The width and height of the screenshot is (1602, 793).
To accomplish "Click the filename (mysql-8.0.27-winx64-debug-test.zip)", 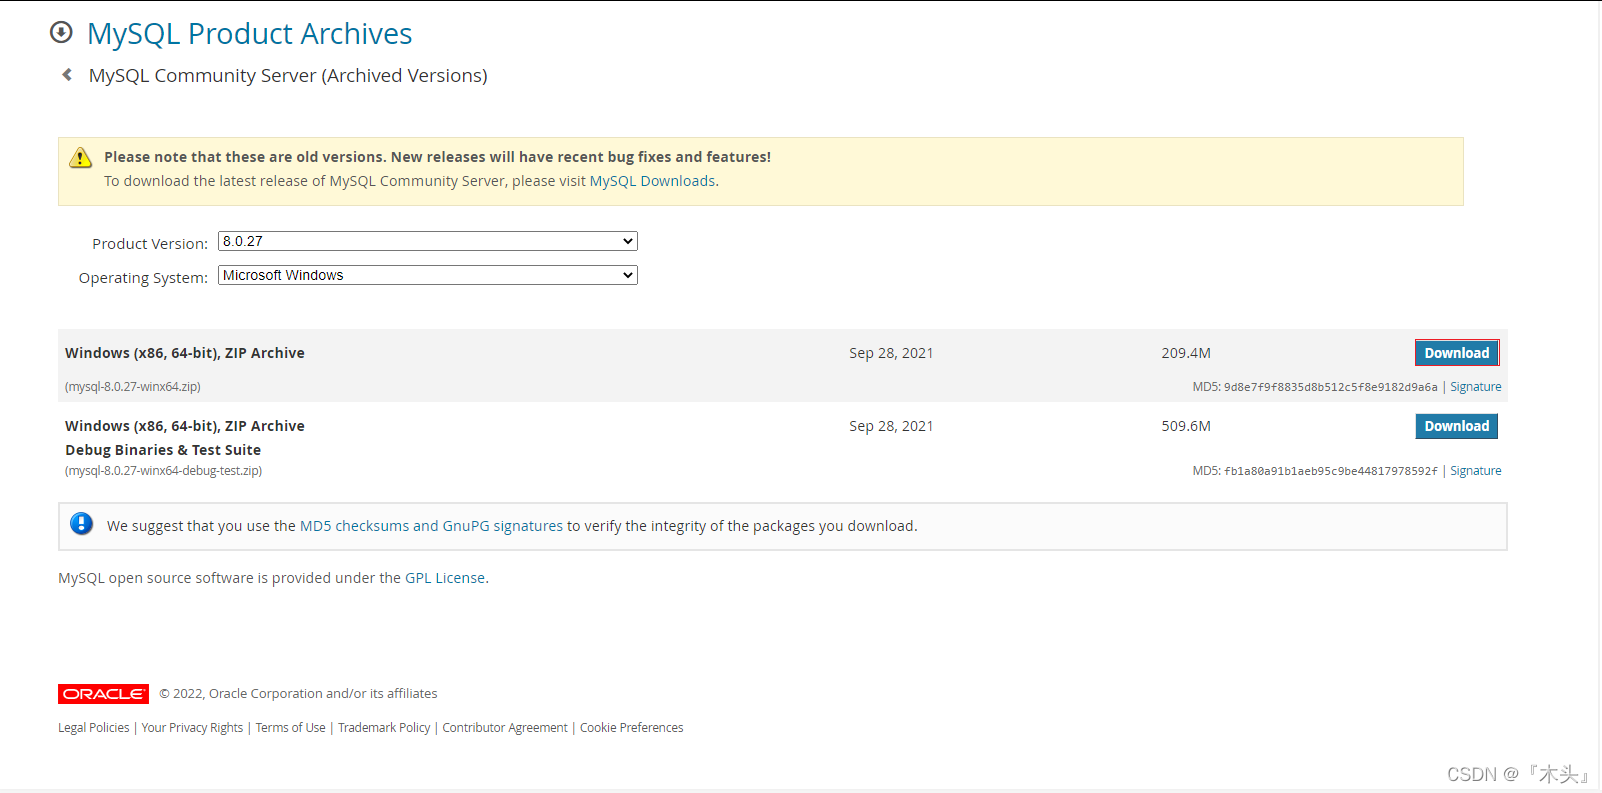I will coord(164,471).
